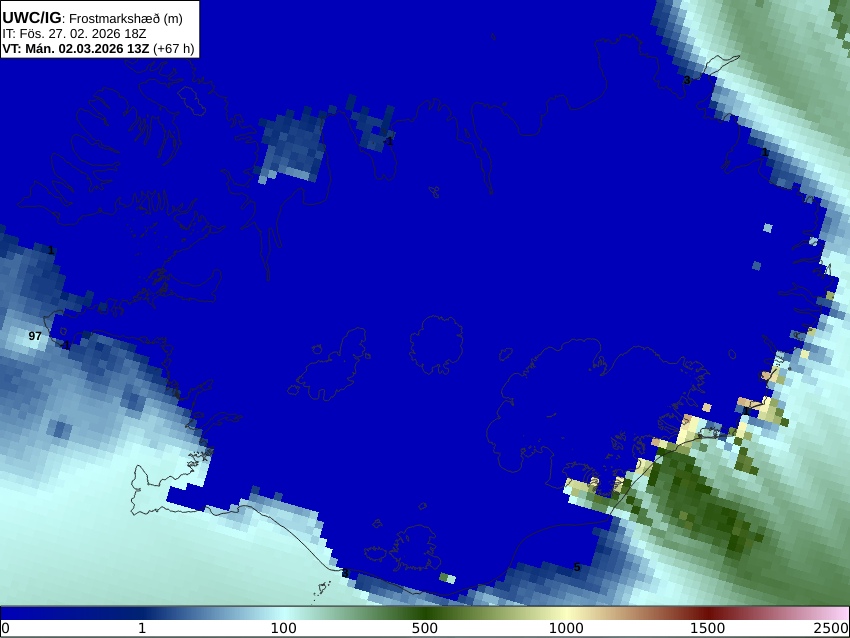Click the '5' value label on the map
The height and width of the screenshot is (638, 850).
pyautogui.click(x=577, y=567)
